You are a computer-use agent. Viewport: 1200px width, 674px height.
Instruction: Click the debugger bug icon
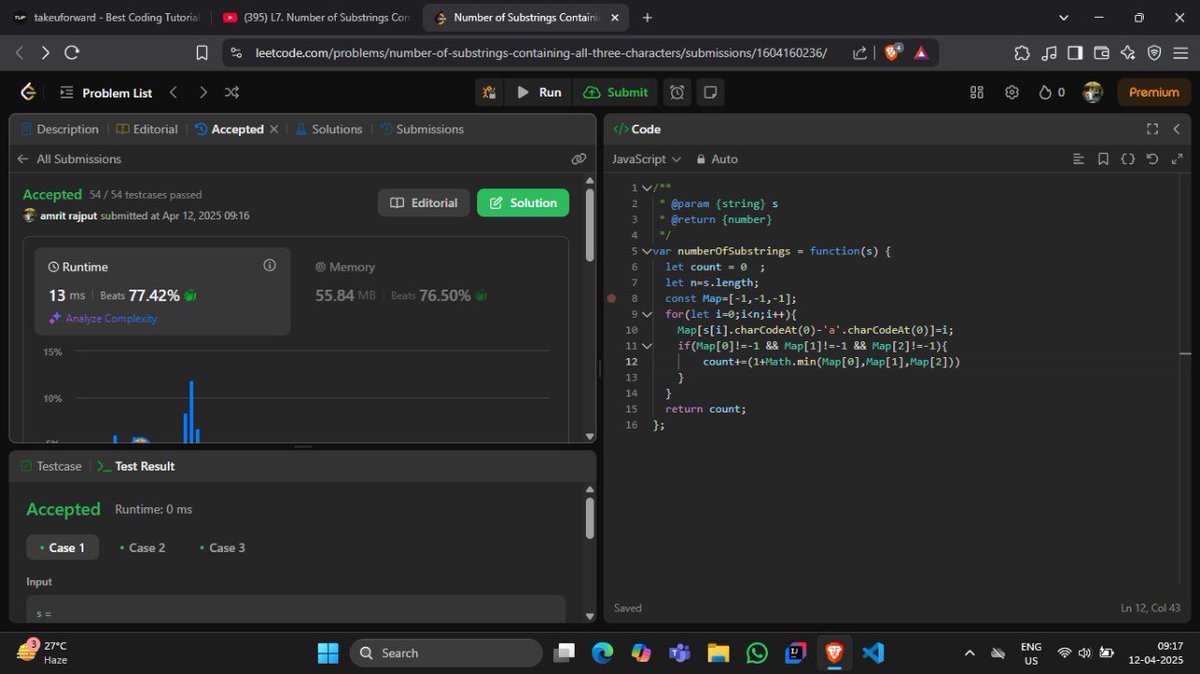pos(489,92)
